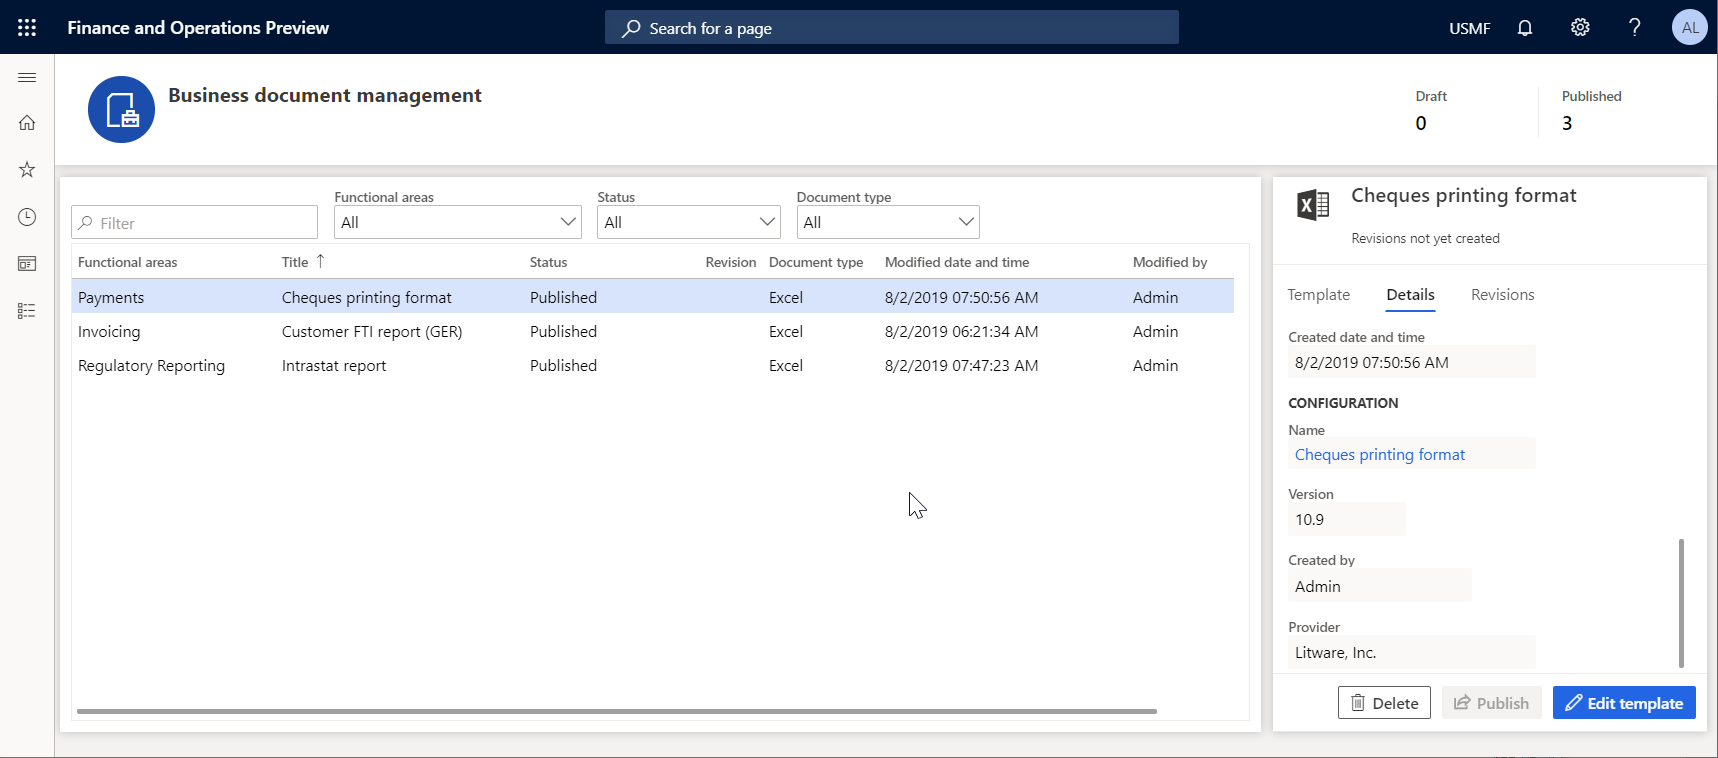
Task: Click the Published status in the Invoicing row
Action: (563, 331)
